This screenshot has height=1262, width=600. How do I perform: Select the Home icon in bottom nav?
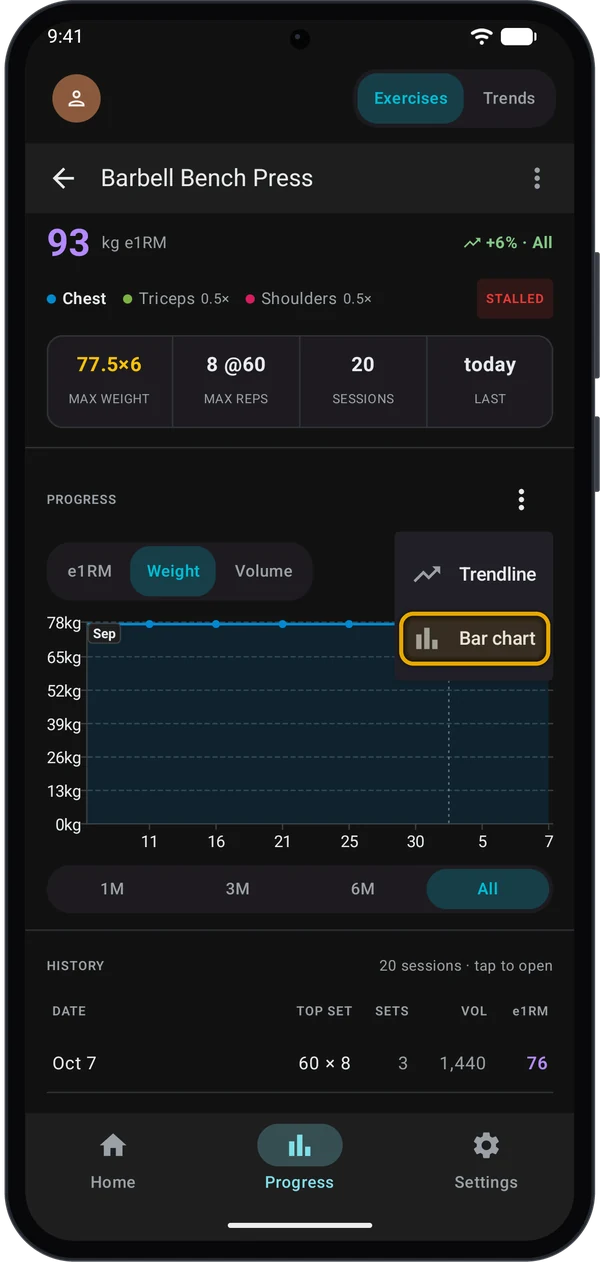(x=113, y=1145)
